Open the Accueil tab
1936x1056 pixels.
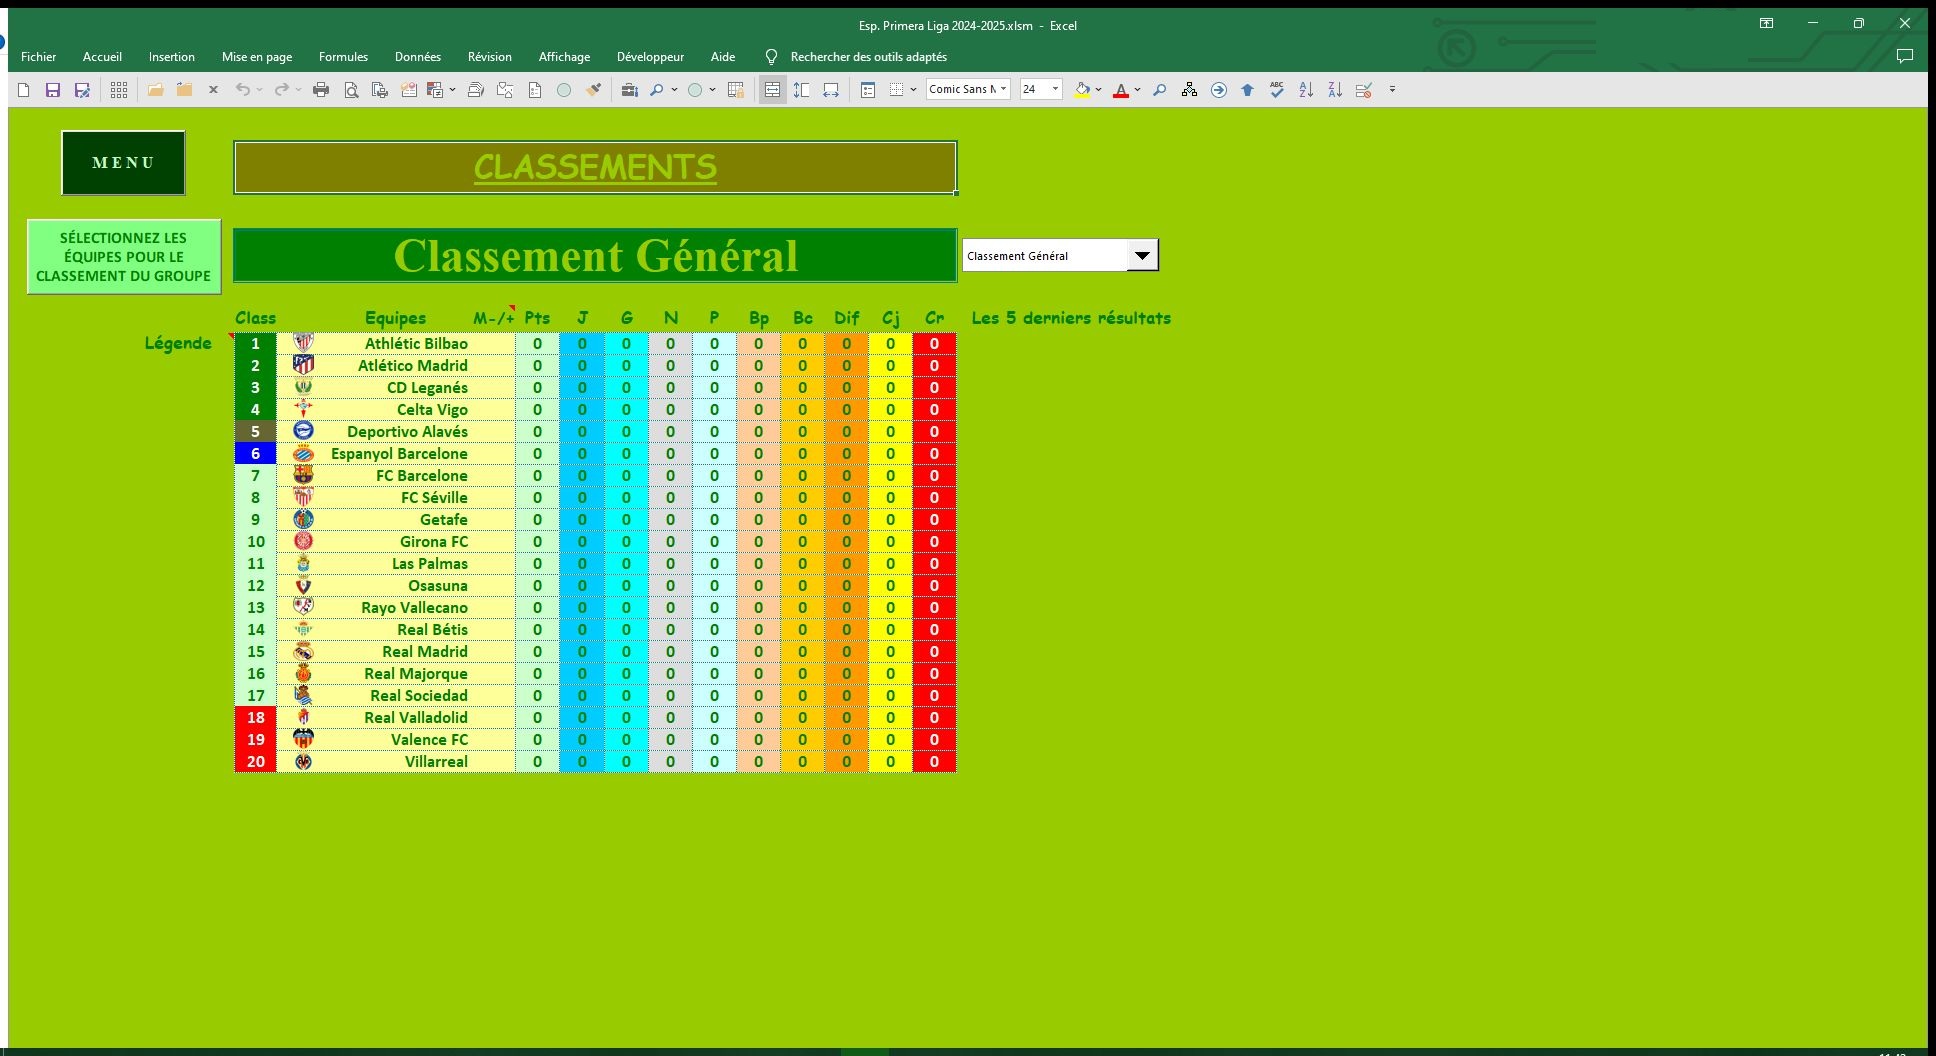click(102, 57)
